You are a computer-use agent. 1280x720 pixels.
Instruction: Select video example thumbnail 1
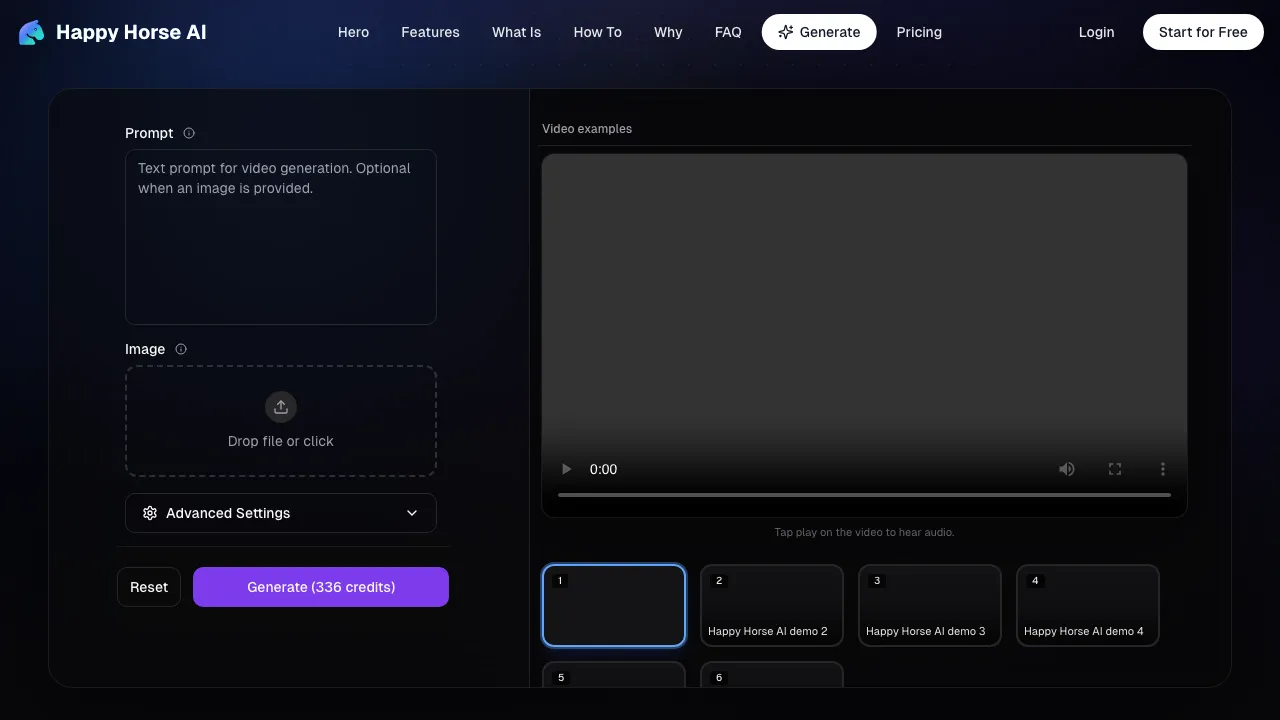point(614,606)
